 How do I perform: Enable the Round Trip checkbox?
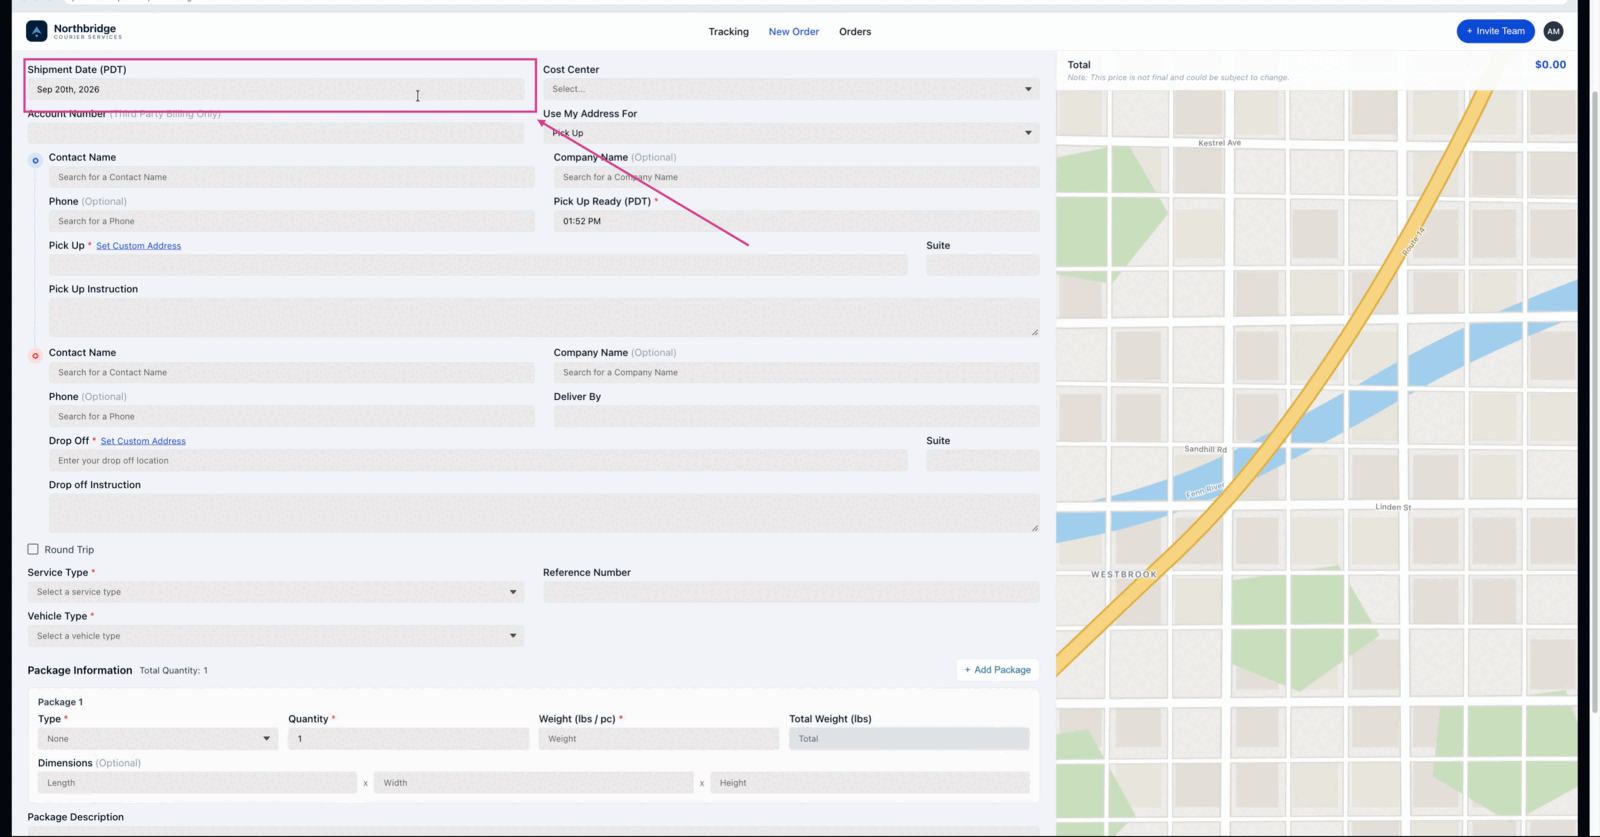click(x=33, y=549)
